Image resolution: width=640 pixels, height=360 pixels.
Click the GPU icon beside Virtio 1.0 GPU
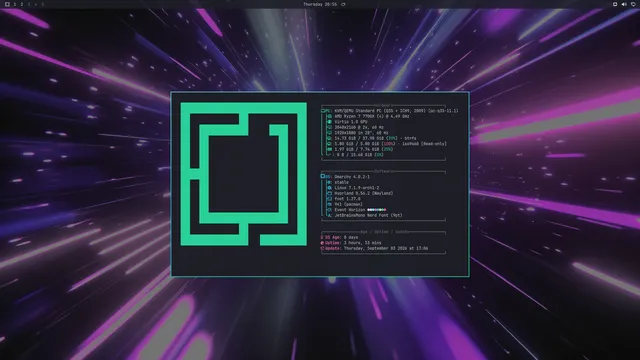[x=329, y=122]
